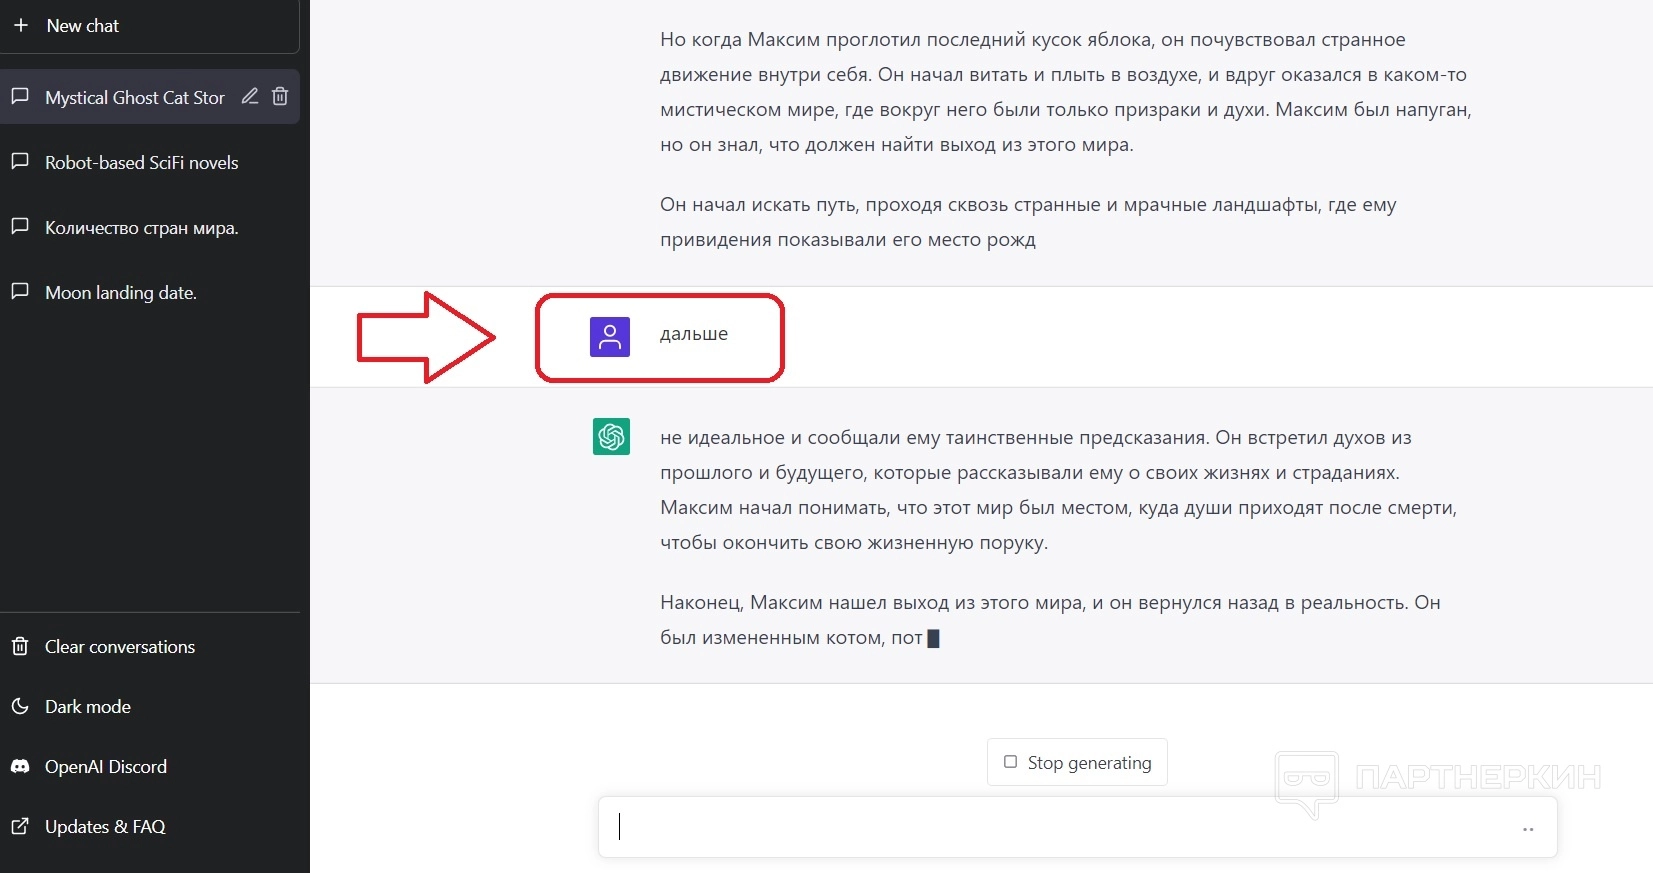
Task: Click the rename pencil icon on Mystical Ghost chat
Action: (250, 96)
